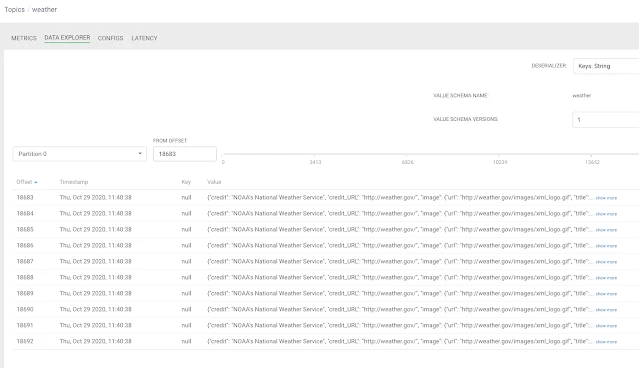This screenshot has height=368, width=639.
Task: Show more for offset 18683 value
Action: pyautogui.click(x=606, y=198)
